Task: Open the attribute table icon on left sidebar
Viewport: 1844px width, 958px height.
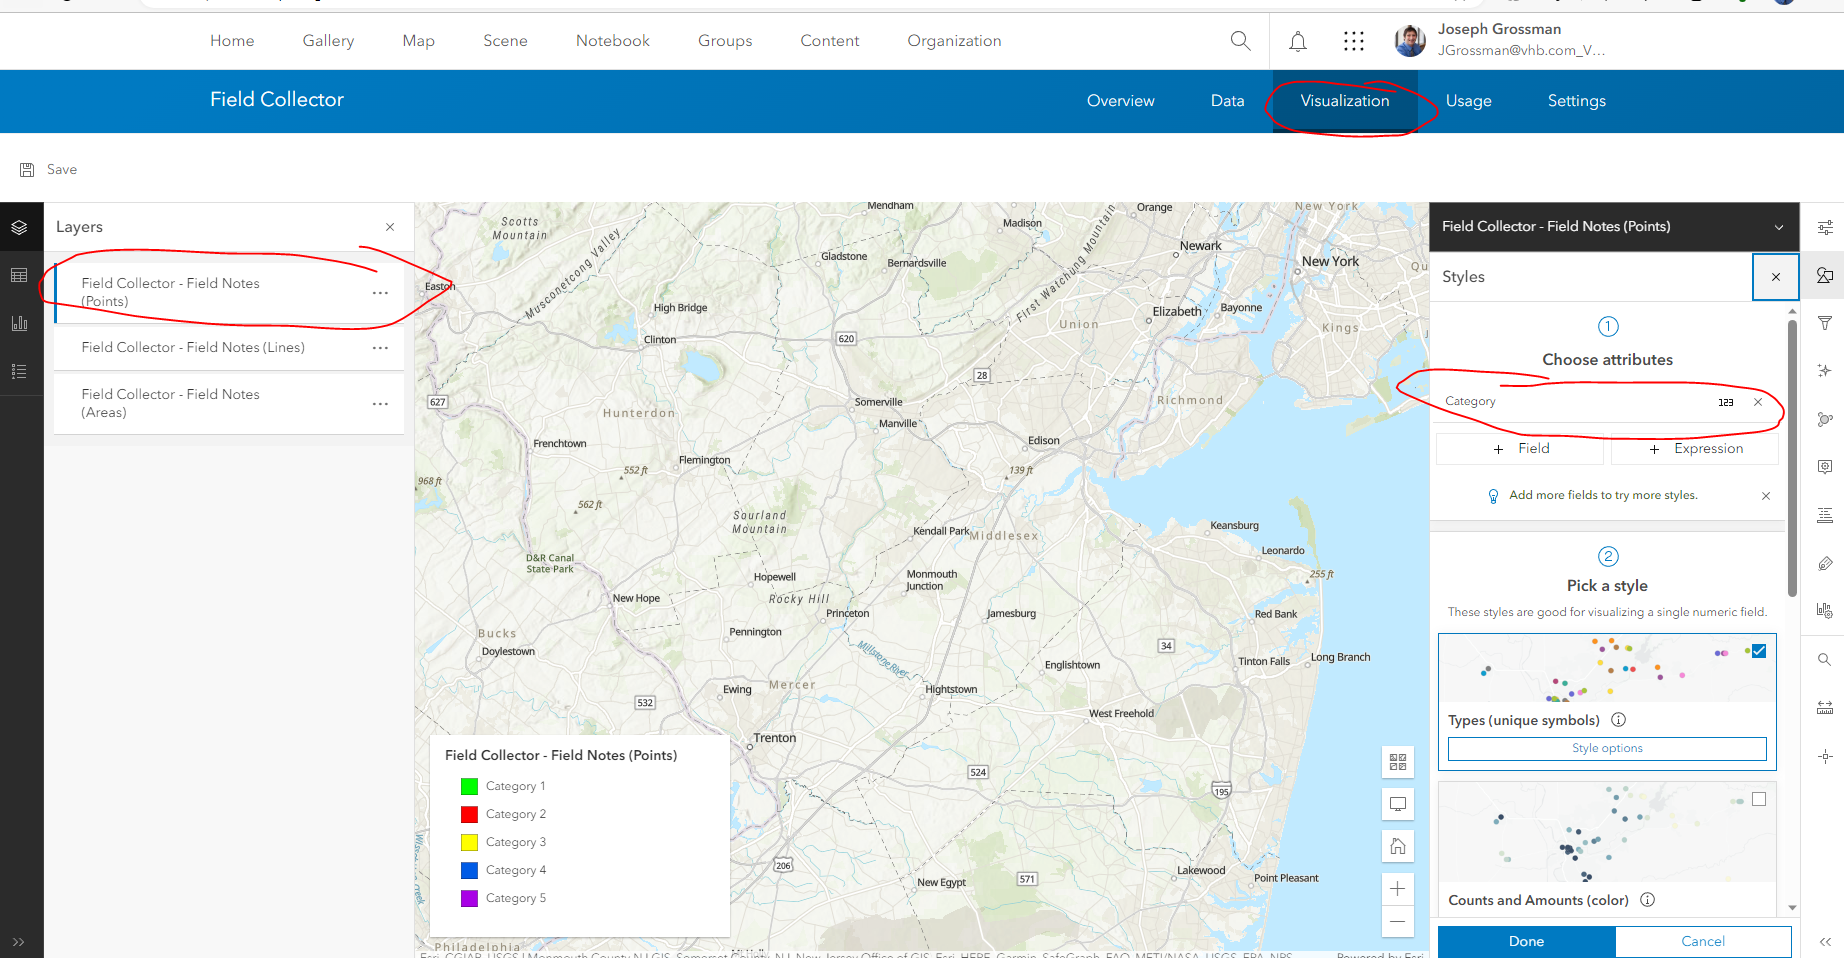Action: click(20, 274)
